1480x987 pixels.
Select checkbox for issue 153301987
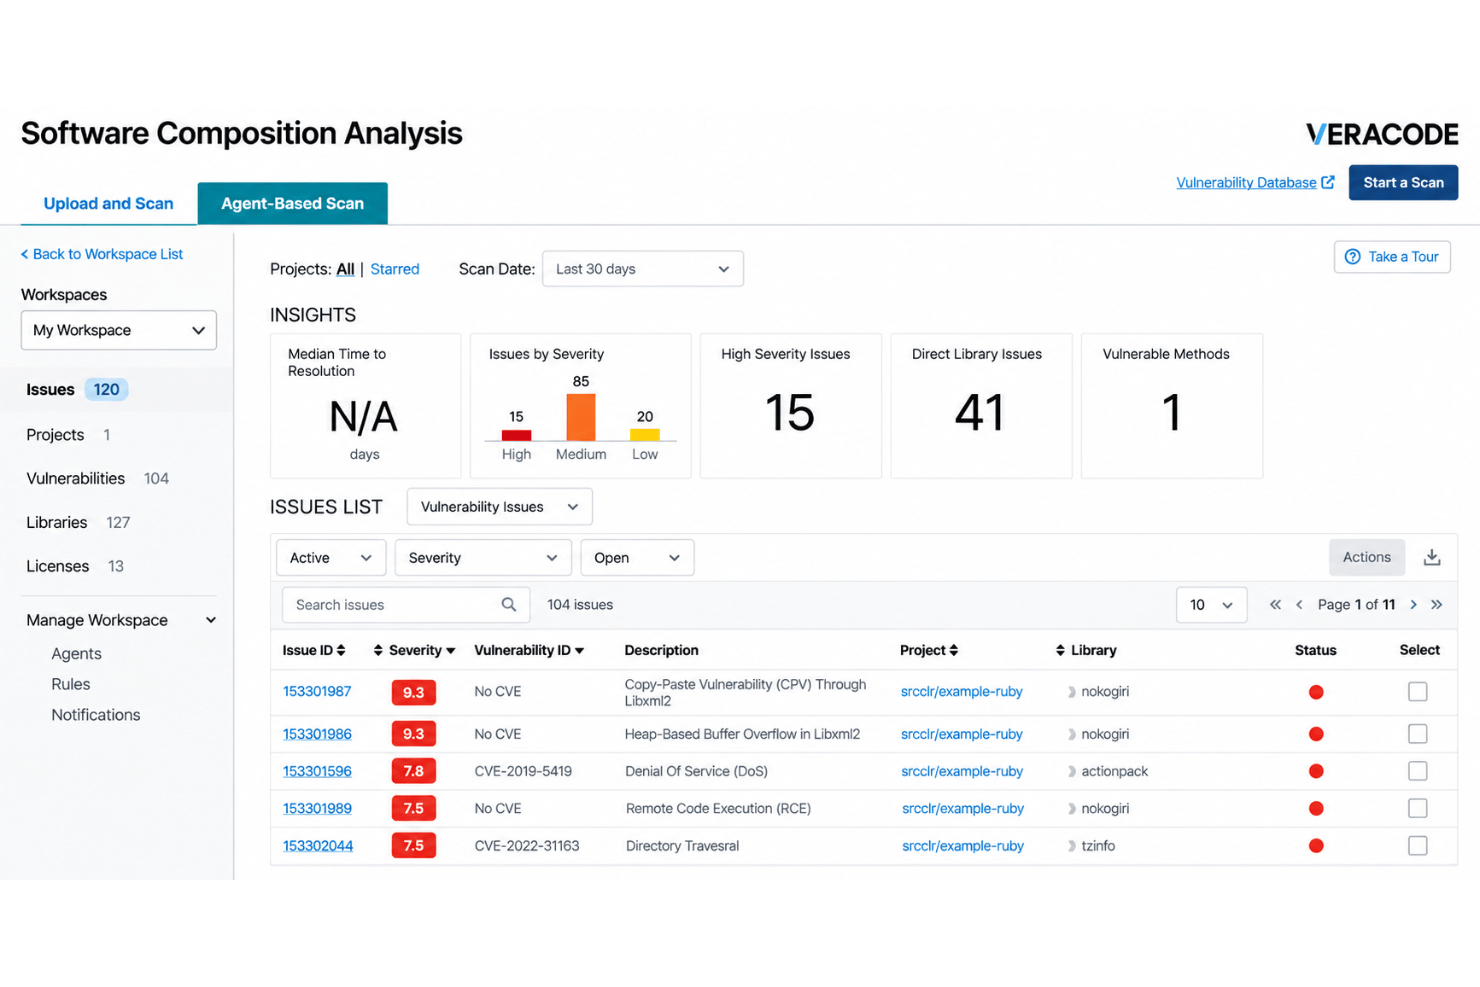coord(1417,691)
